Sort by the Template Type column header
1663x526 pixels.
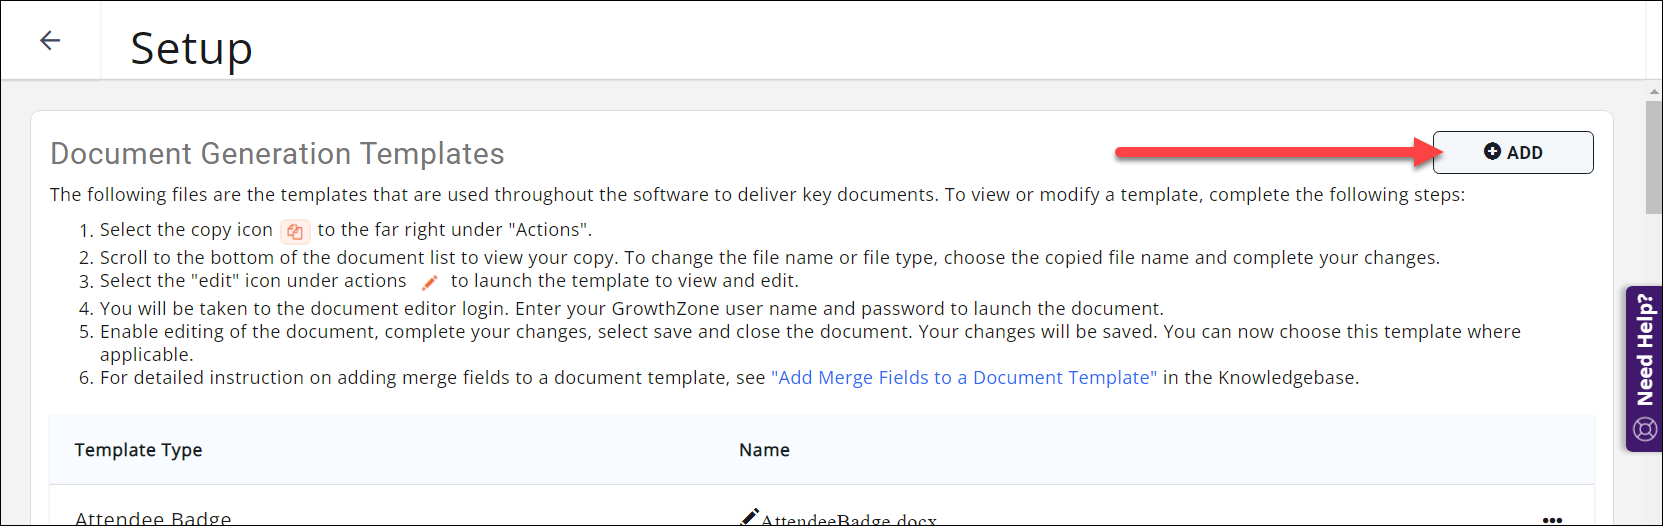pyautogui.click(x=138, y=450)
